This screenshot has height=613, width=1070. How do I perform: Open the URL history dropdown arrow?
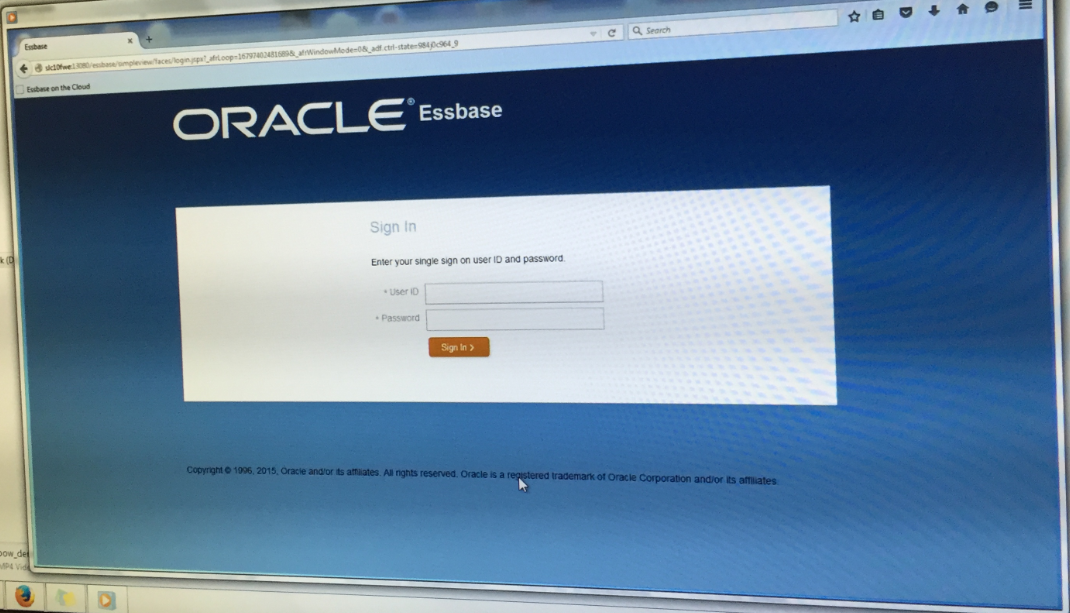593,33
